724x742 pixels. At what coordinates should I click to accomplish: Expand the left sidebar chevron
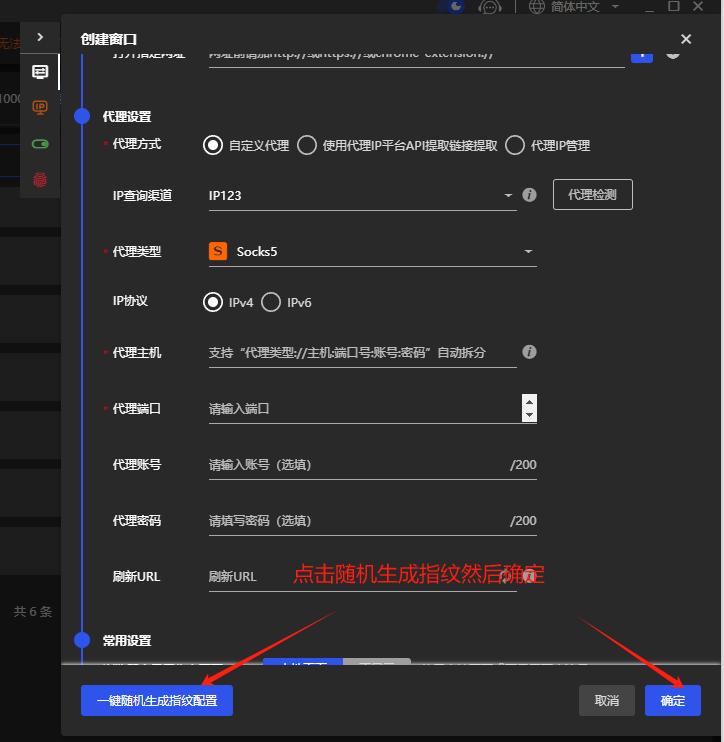pos(40,37)
